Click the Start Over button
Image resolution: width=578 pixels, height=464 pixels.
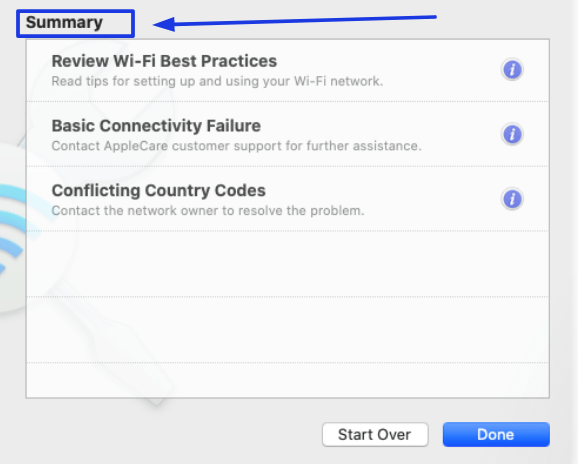click(x=375, y=435)
